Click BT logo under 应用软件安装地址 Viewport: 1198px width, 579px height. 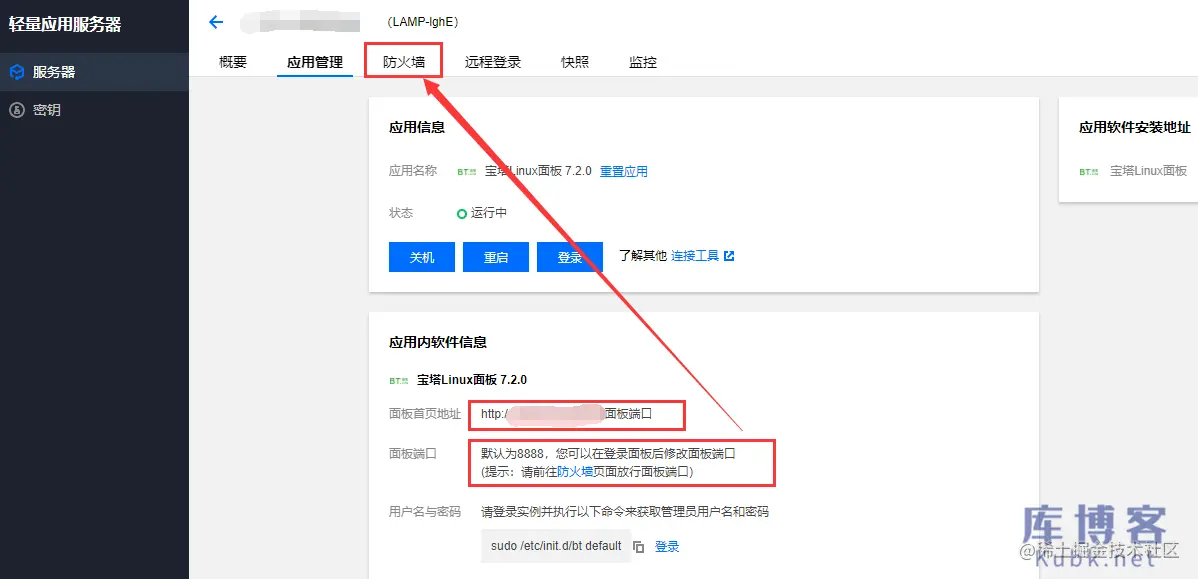coord(1089,172)
